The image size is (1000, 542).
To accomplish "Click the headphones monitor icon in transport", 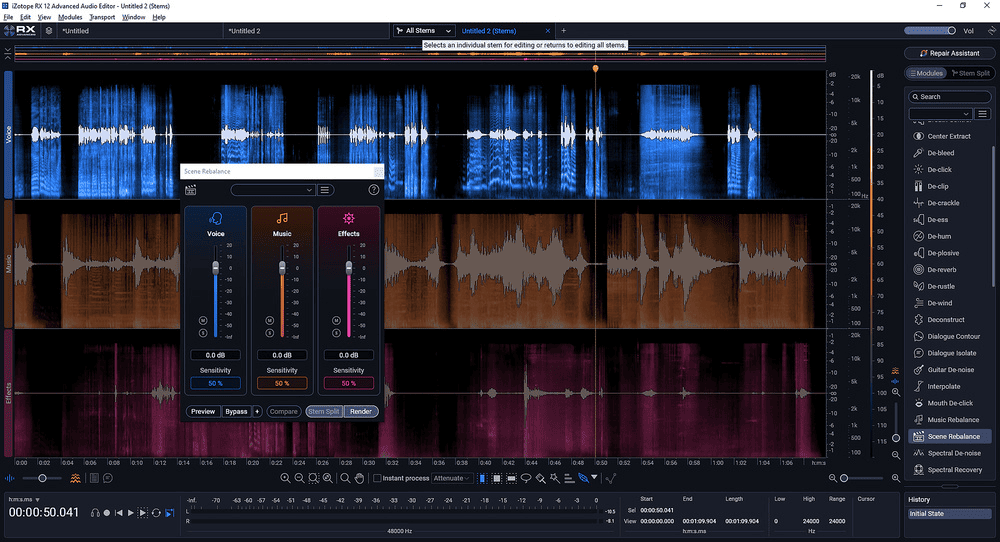I will pyautogui.click(x=95, y=513).
